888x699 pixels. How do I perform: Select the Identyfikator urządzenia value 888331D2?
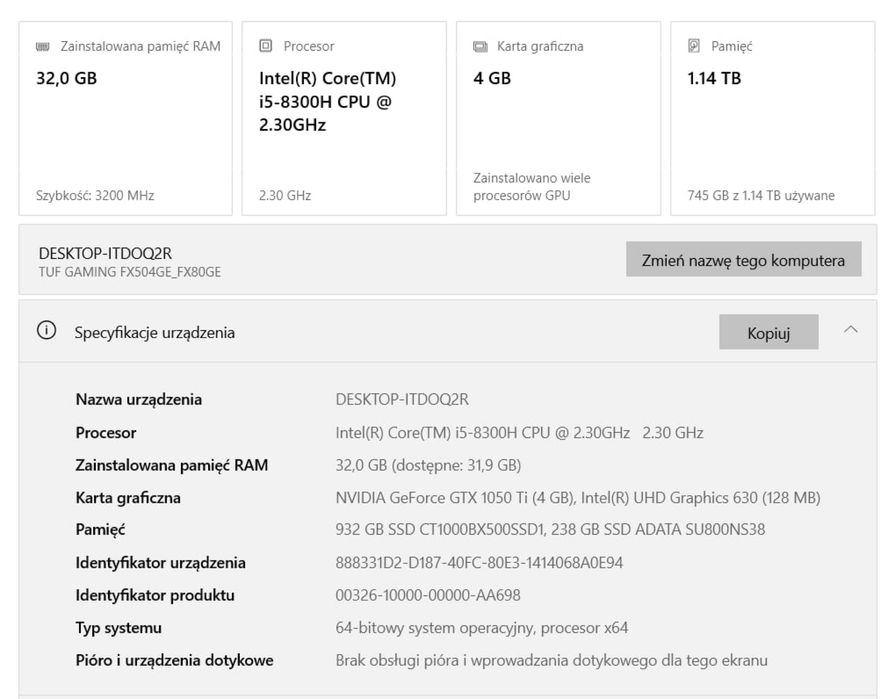(479, 562)
